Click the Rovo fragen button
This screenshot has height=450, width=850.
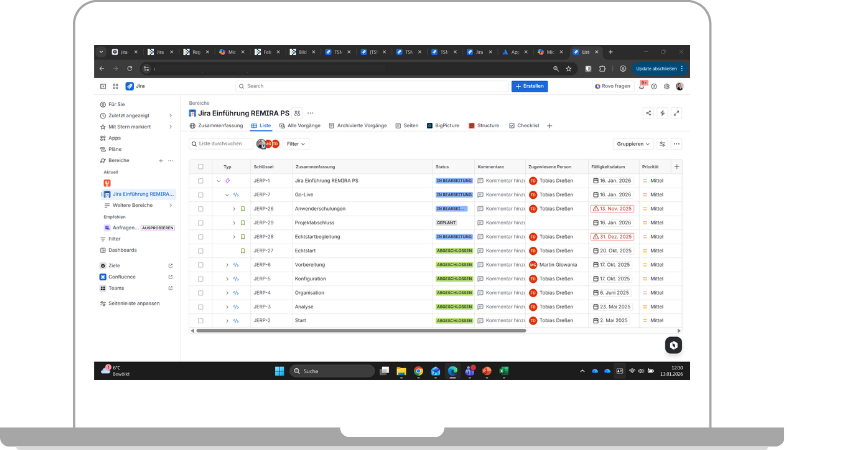pyautogui.click(x=611, y=86)
